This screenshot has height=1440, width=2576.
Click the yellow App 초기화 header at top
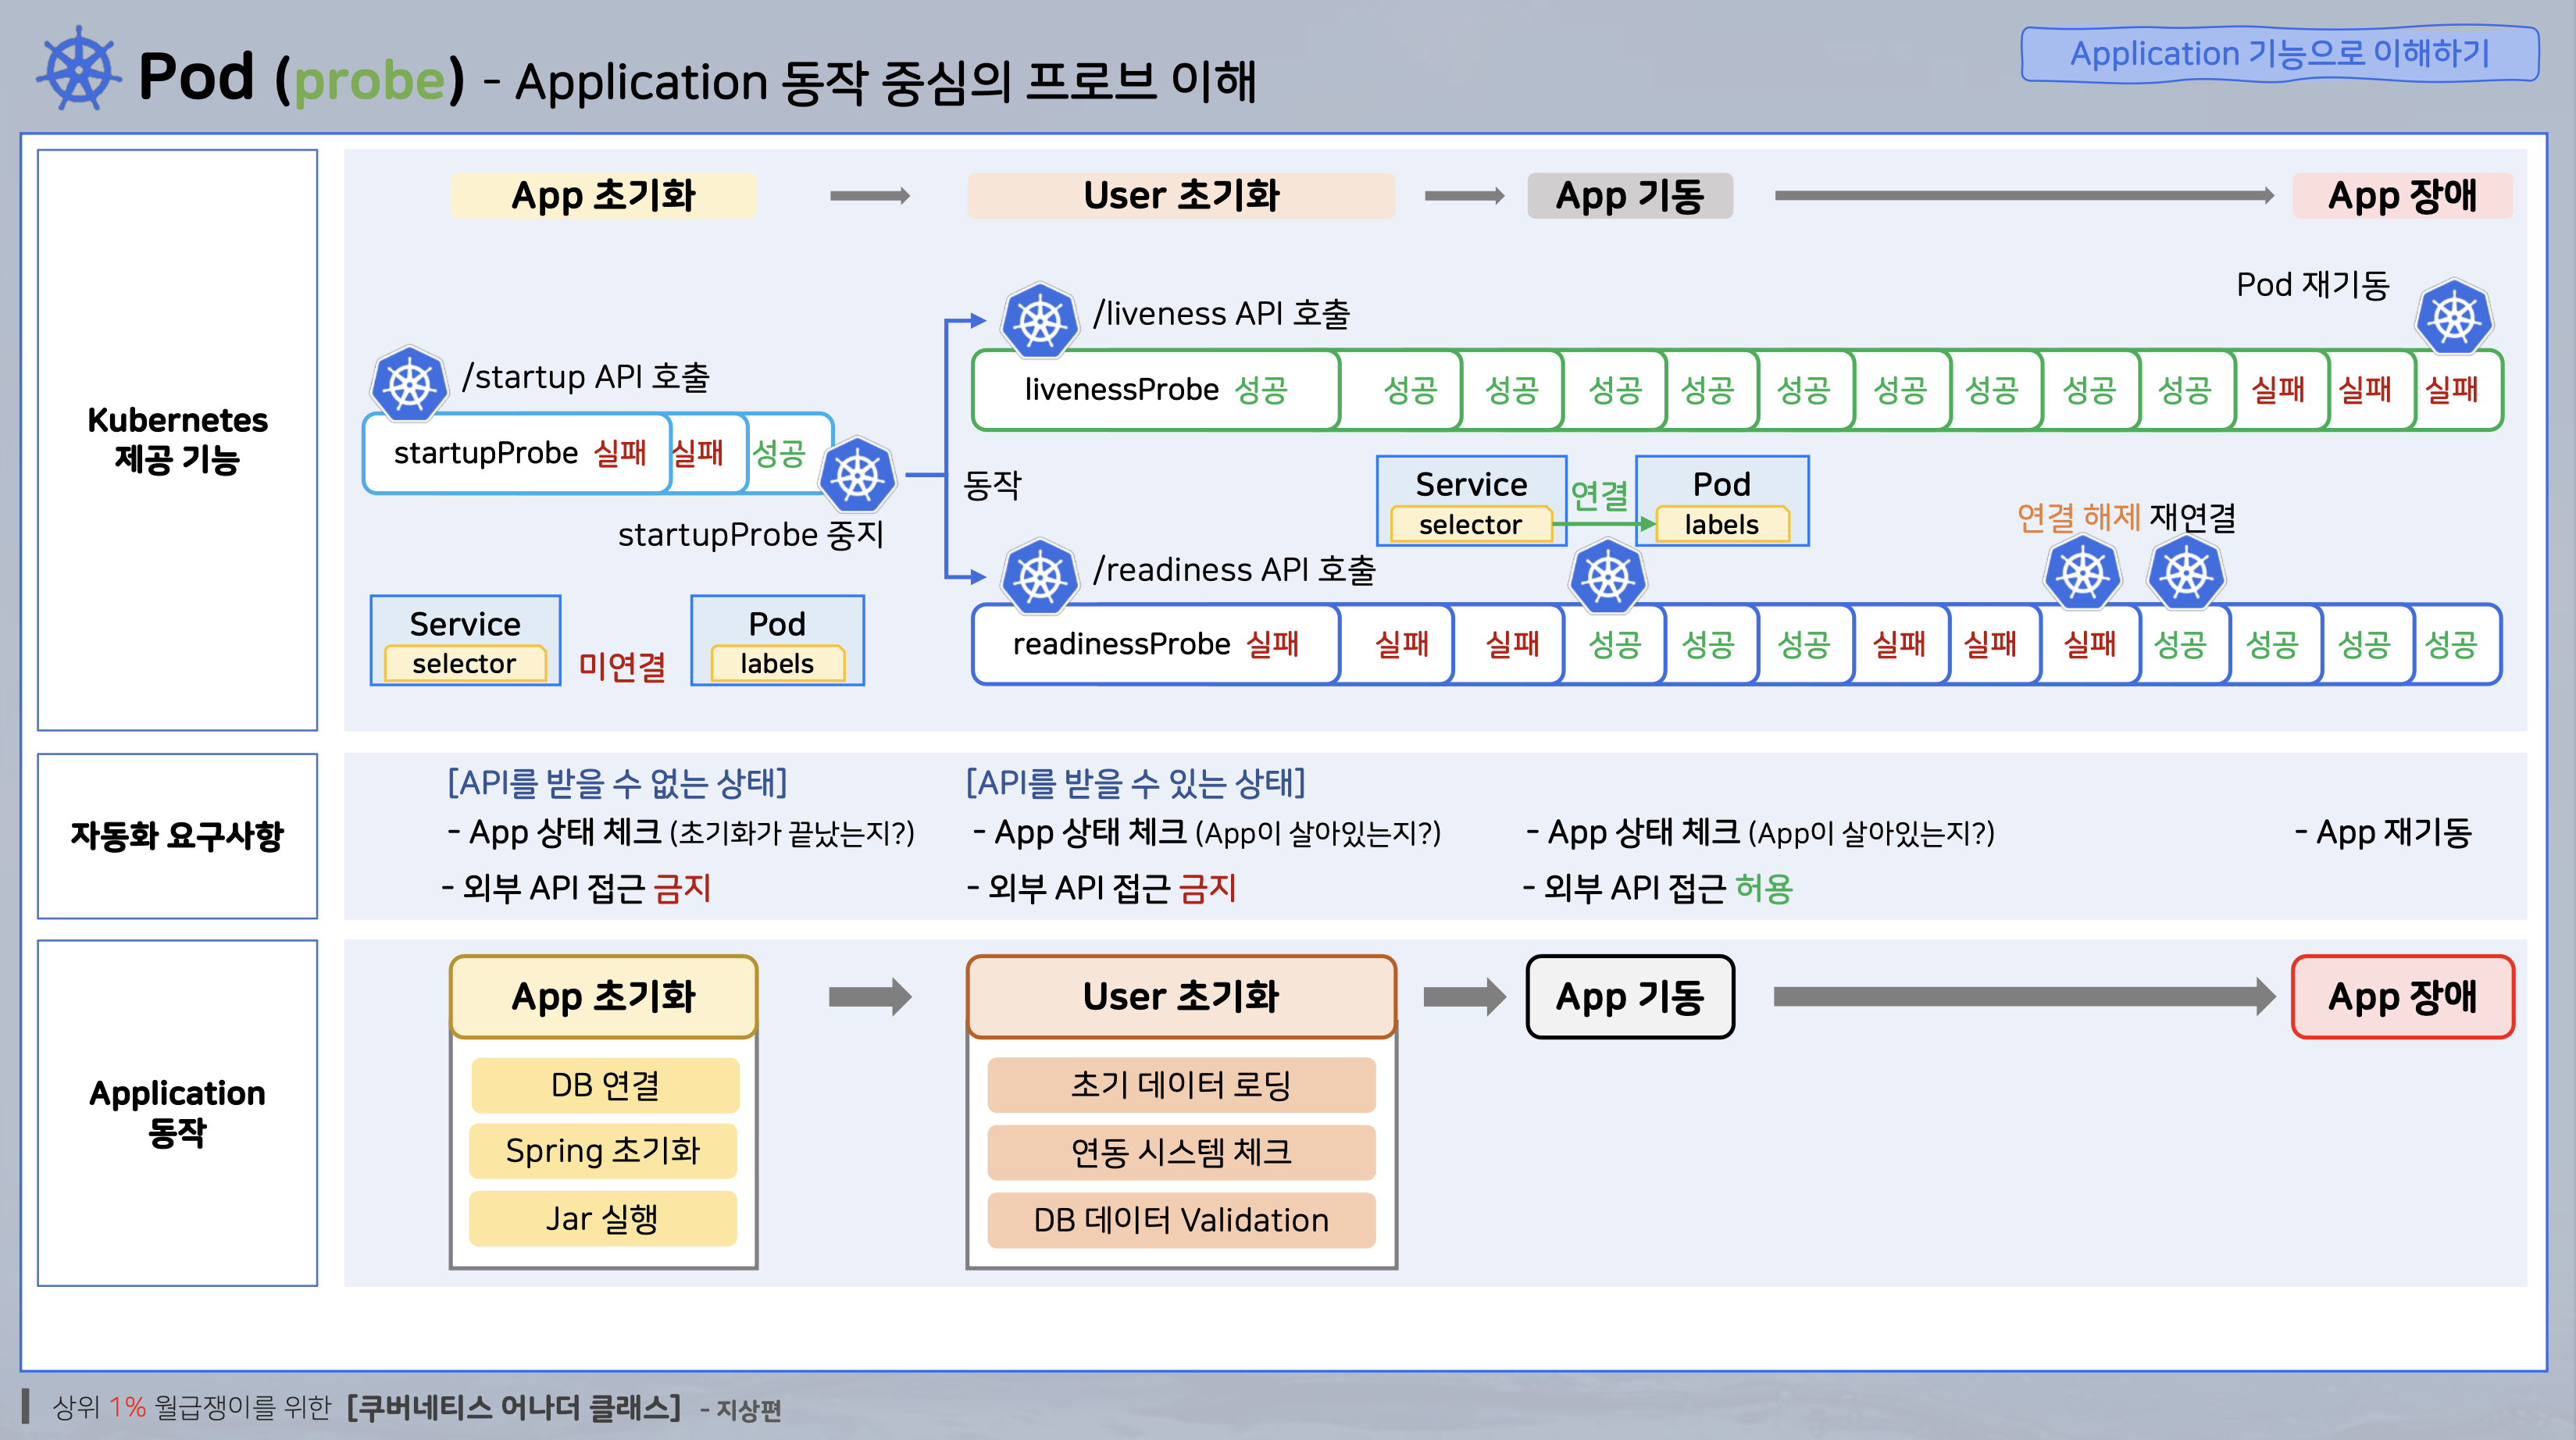pos(603,195)
